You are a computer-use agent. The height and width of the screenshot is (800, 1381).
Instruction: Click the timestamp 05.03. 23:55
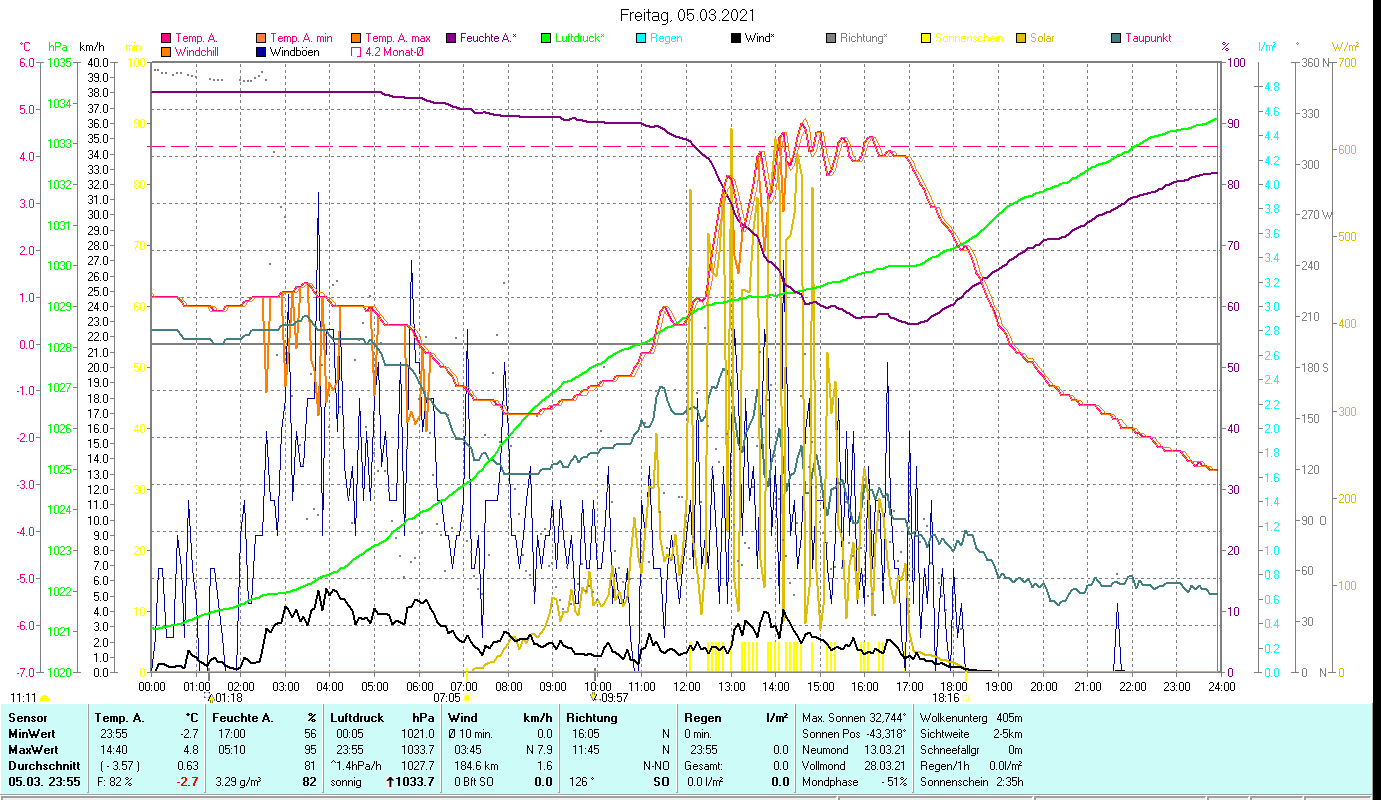[44, 781]
